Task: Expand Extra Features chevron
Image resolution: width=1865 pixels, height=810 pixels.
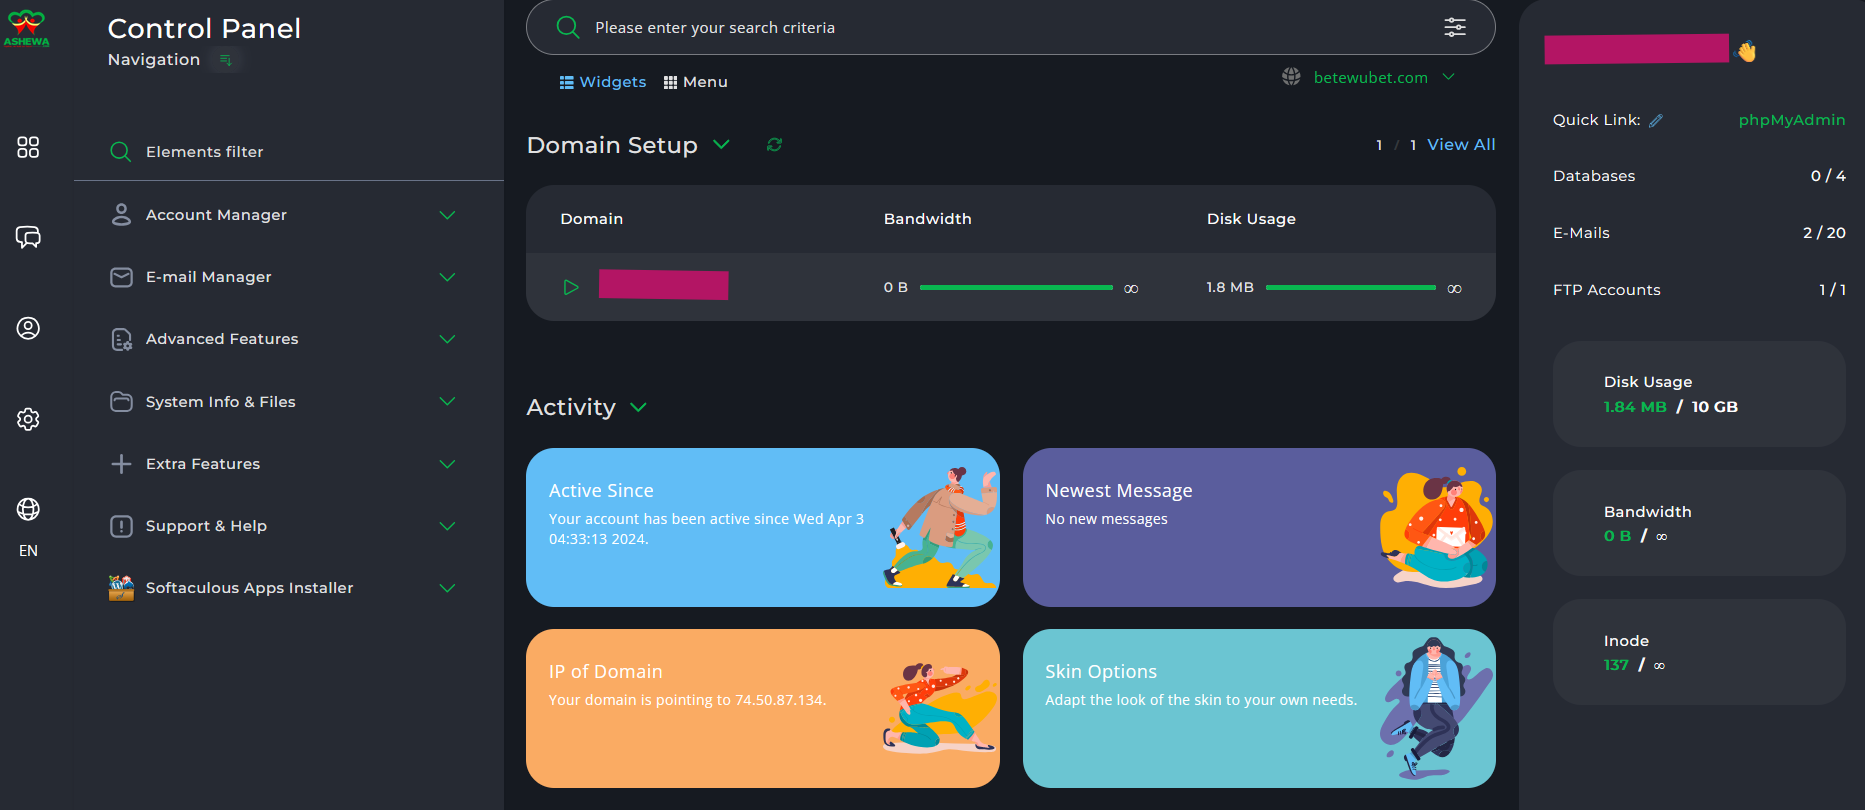Action: click(447, 464)
